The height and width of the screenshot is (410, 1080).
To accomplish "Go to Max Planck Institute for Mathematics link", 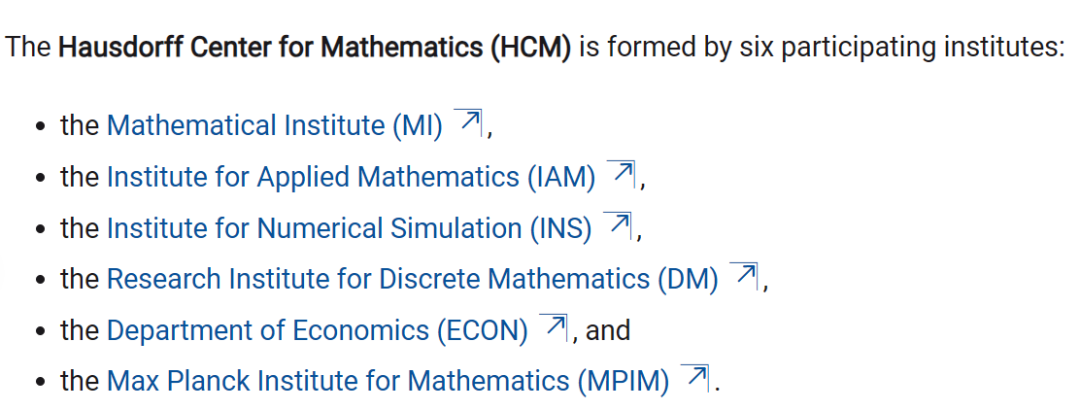I will click(388, 381).
